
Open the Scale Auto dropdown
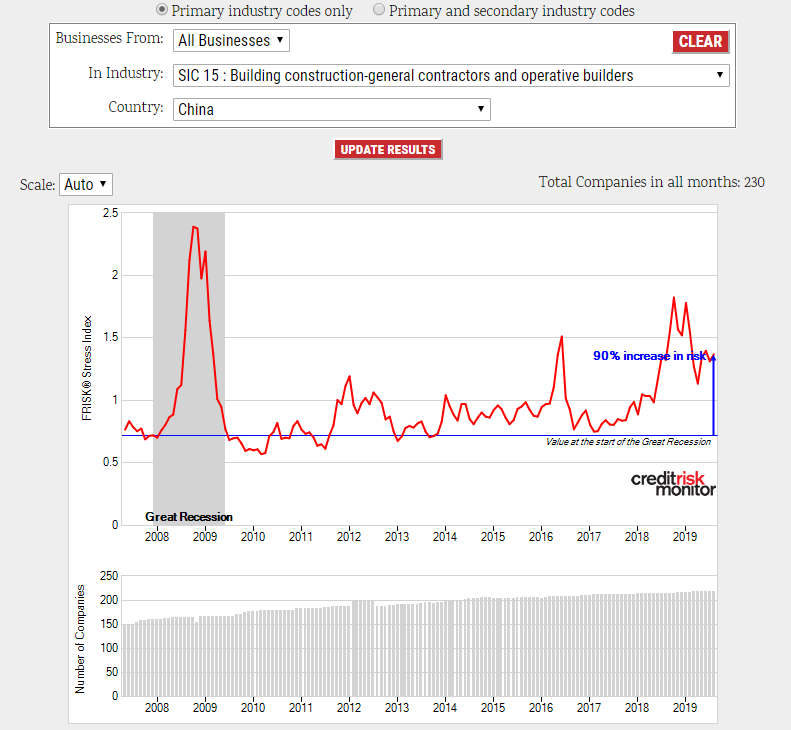point(86,184)
